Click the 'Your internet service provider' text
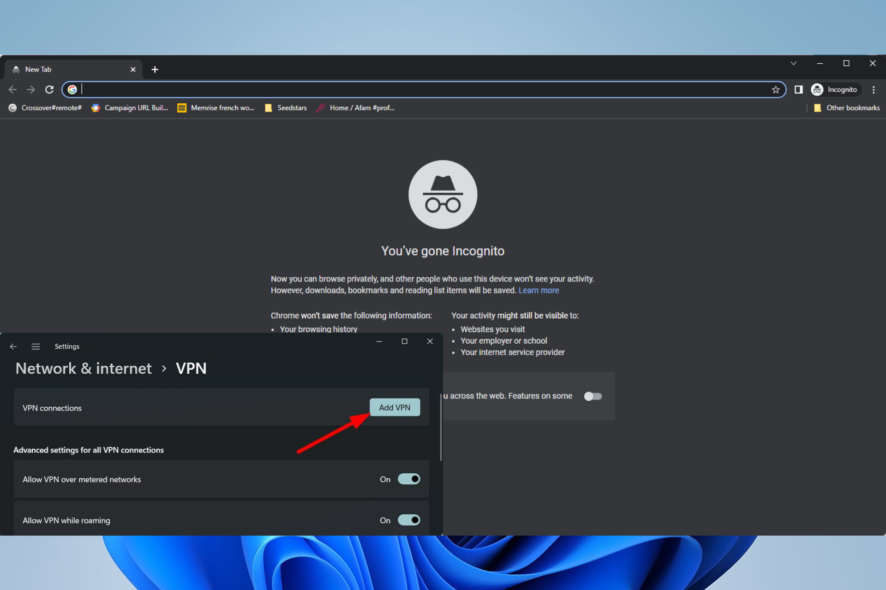The width and height of the screenshot is (886, 590). 513,352
